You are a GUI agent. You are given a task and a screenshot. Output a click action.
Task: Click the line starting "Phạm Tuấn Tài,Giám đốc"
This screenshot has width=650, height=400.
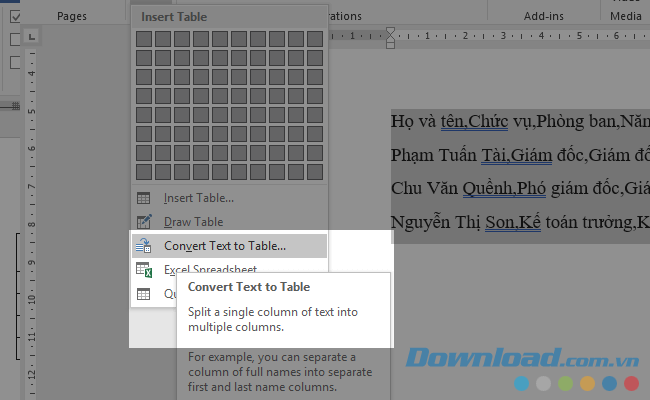[x=520, y=155]
